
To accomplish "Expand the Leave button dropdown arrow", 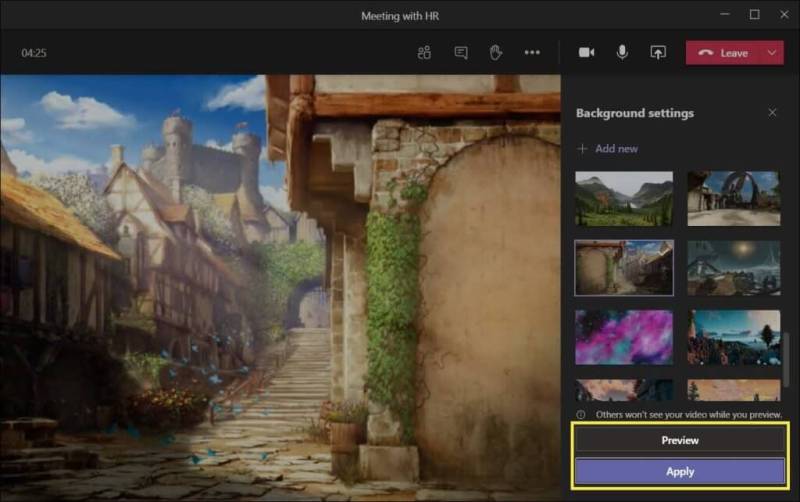I will [771, 53].
